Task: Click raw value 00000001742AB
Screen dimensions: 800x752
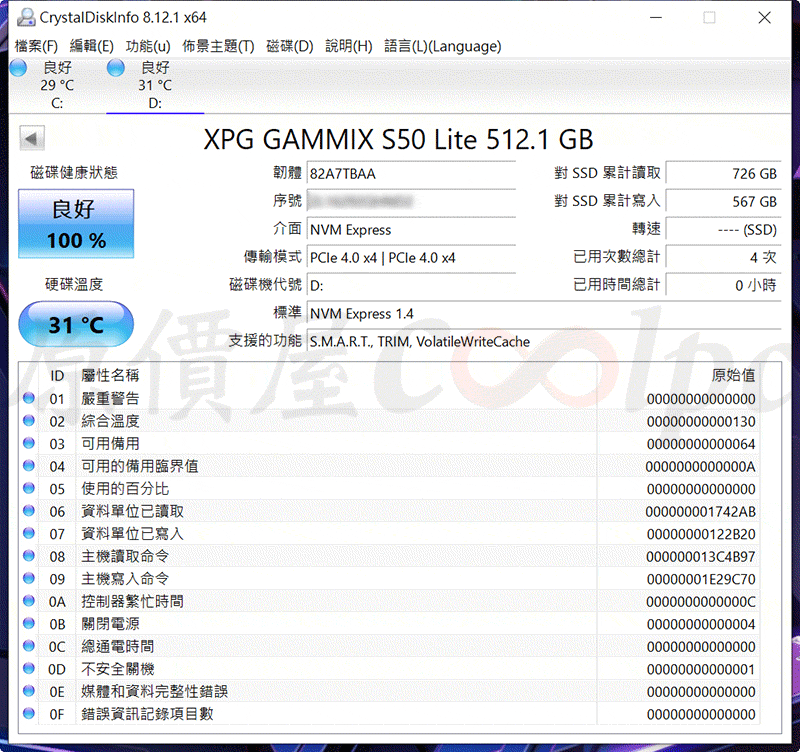Action: click(x=701, y=512)
